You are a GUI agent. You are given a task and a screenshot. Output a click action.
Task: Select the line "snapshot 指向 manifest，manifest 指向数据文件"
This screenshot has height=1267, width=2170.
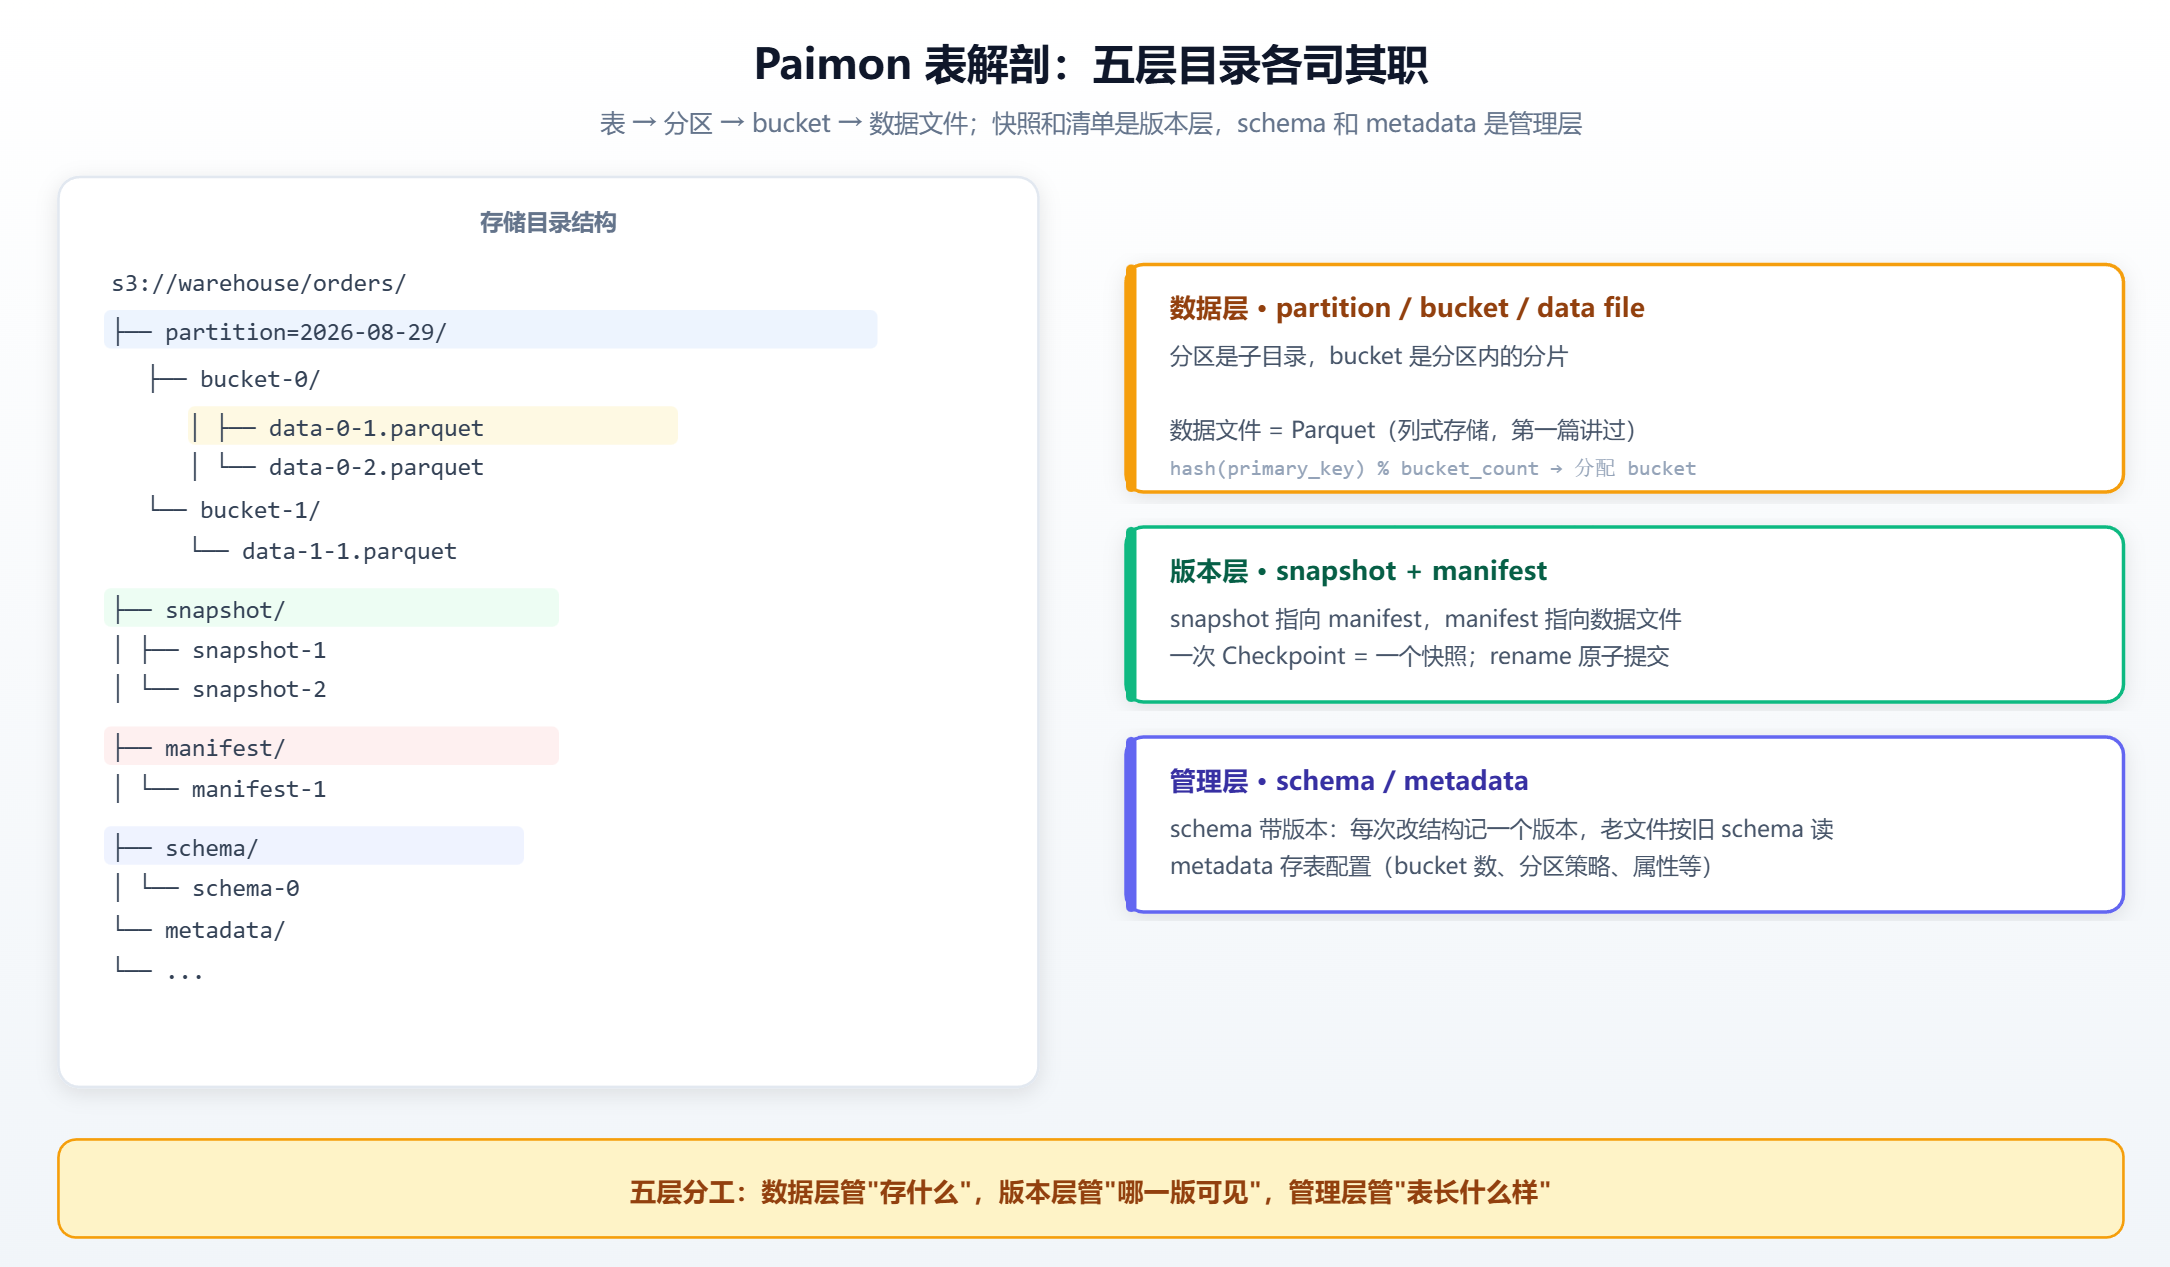click(x=1426, y=619)
